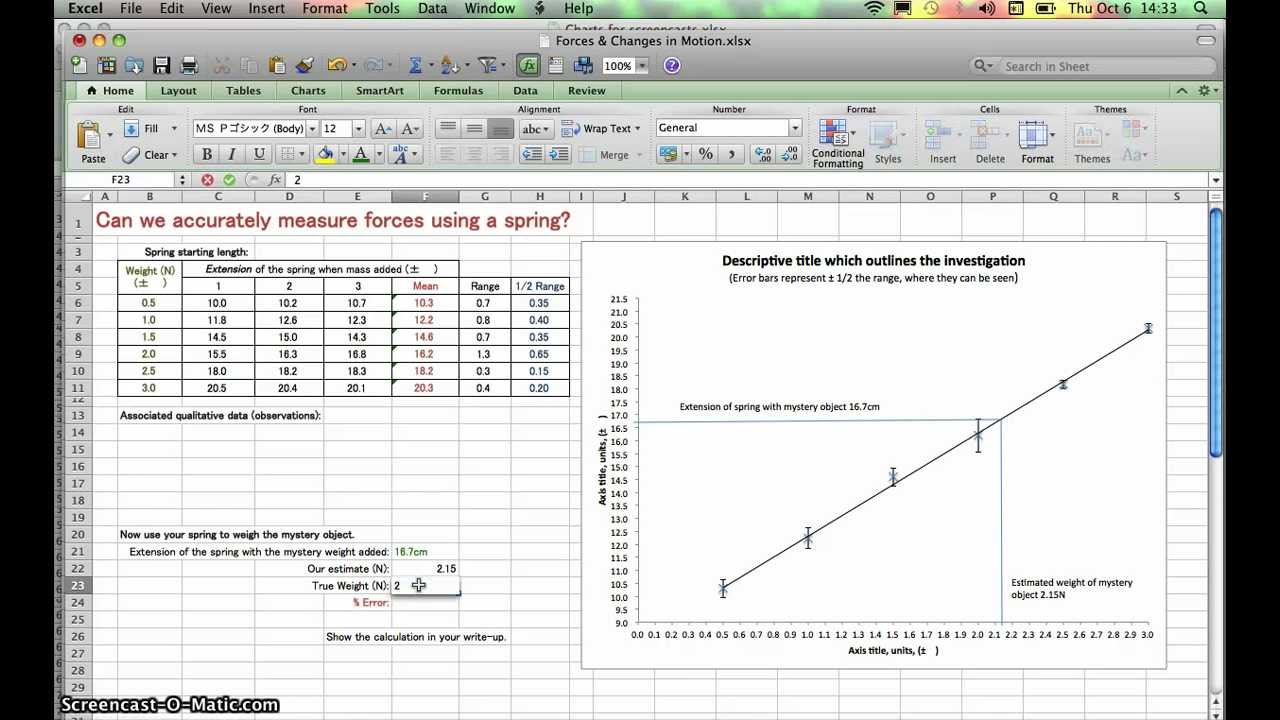
Task: Click the Filter funnel icon
Action: [487, 66]
